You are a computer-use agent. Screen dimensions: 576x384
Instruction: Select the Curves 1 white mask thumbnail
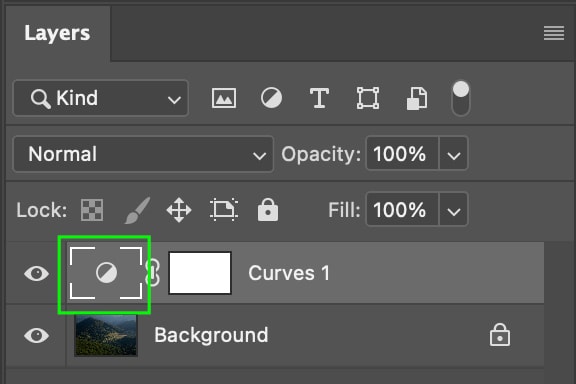coord(200,273)
